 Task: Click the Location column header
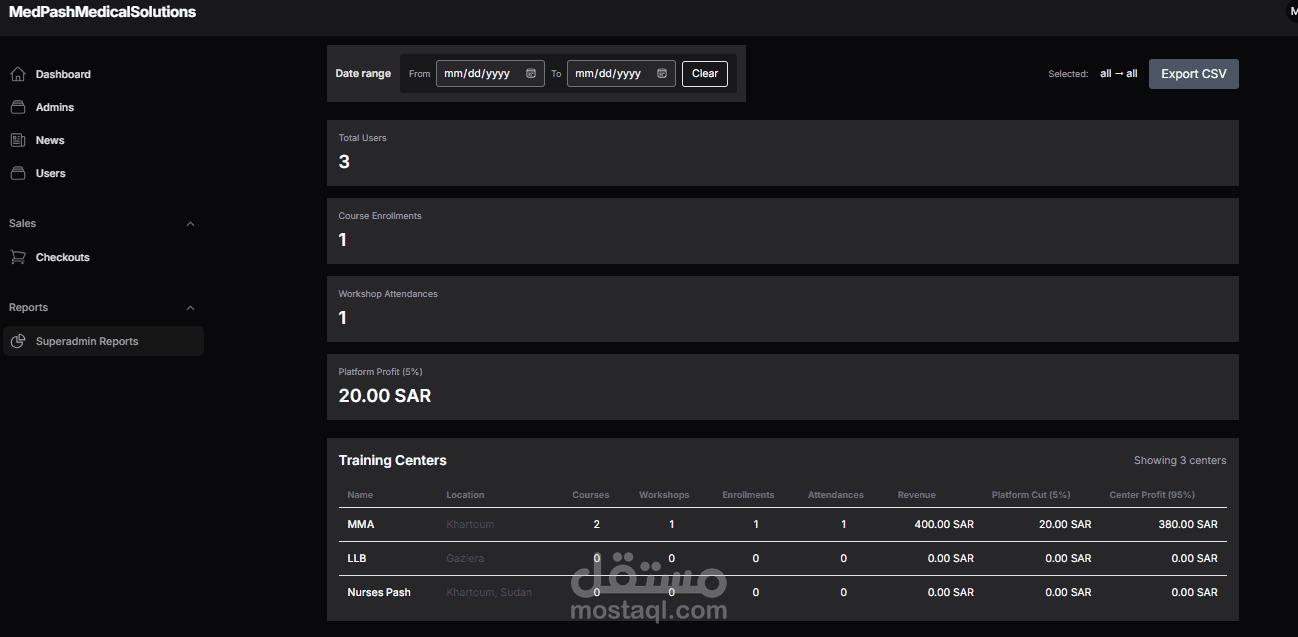coord(465,495)
